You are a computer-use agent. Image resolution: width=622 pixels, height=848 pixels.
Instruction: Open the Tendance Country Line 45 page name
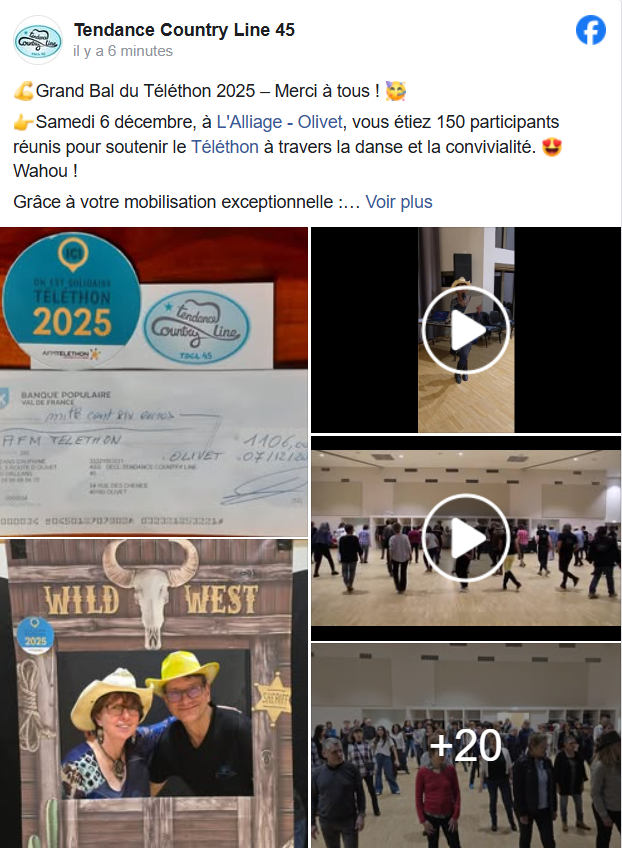[x=184, y=30]
